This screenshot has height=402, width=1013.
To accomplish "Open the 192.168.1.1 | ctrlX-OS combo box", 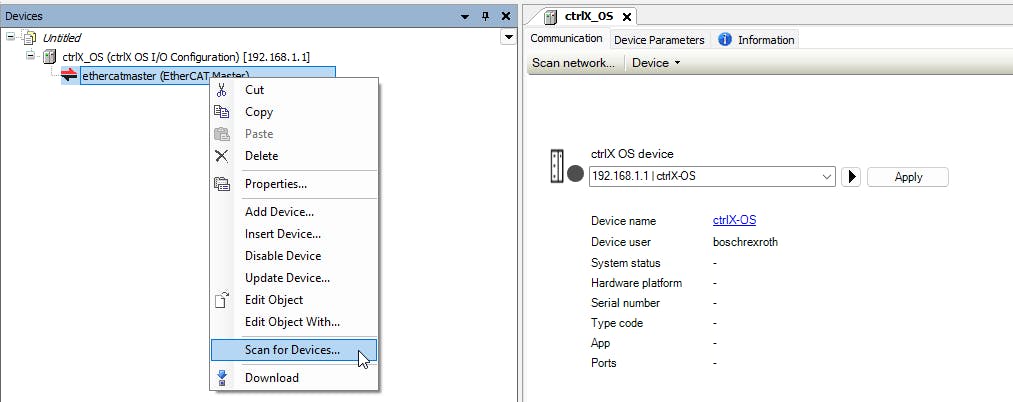I will pyautogui.click(x=712, y=176).
